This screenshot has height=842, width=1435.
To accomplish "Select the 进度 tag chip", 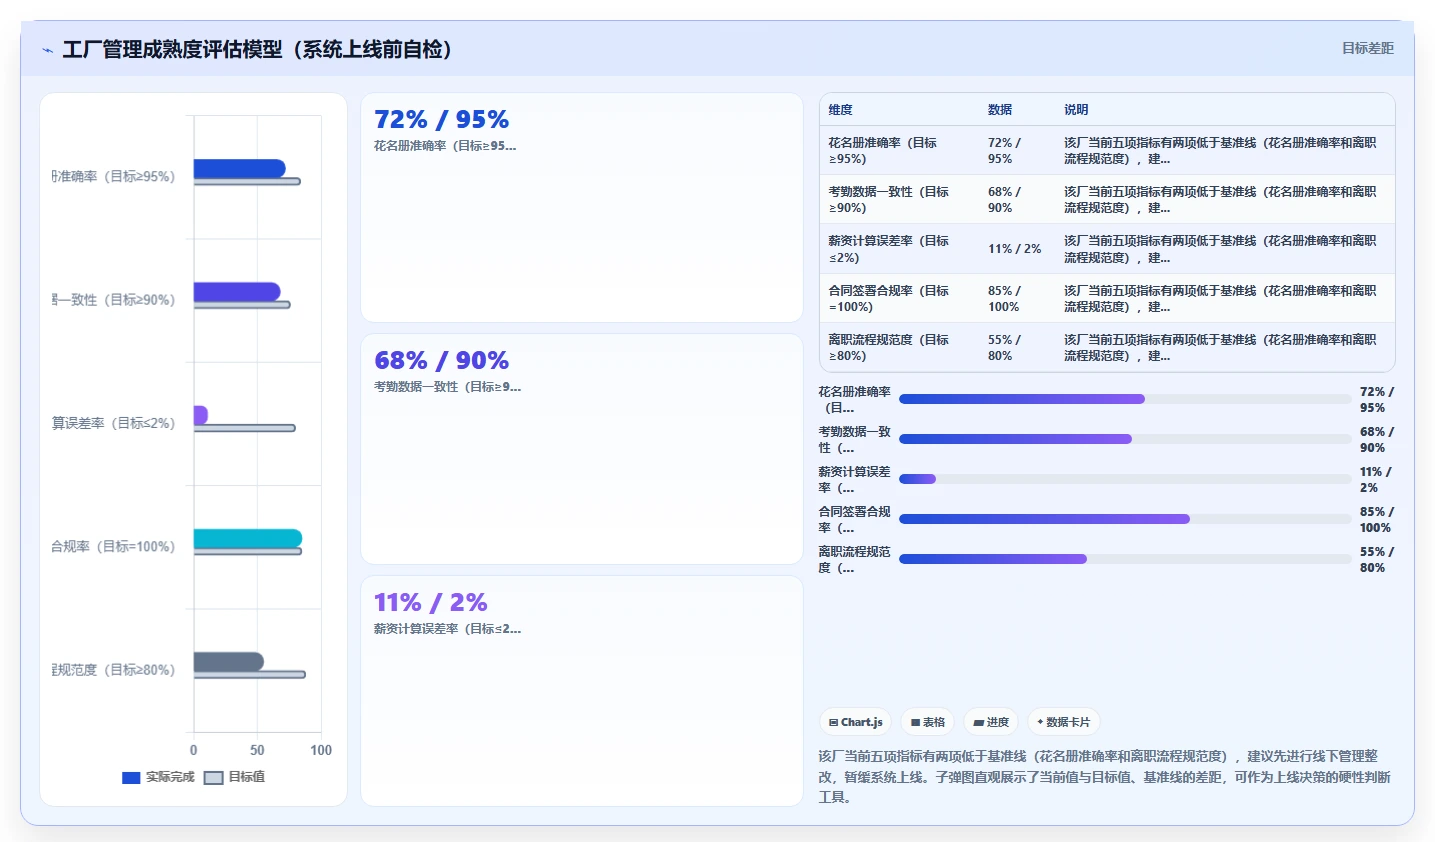I will tap(991, 722).
